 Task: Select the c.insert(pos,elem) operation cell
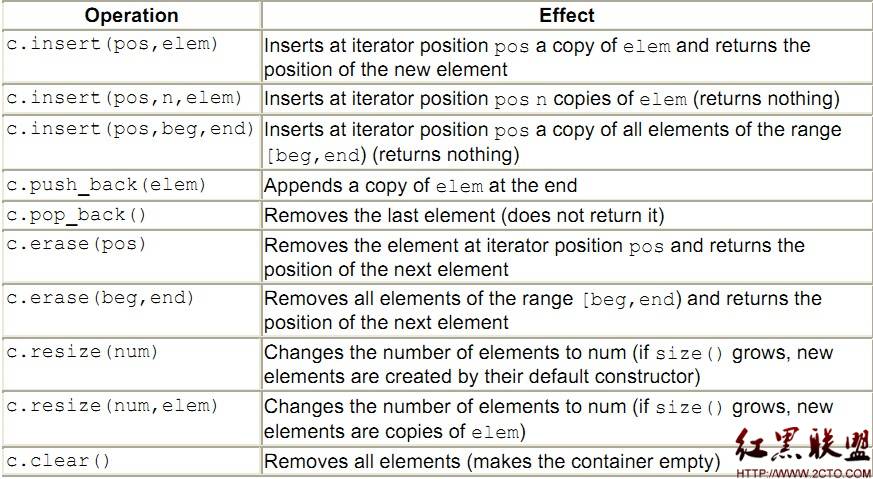pos(131,57)
